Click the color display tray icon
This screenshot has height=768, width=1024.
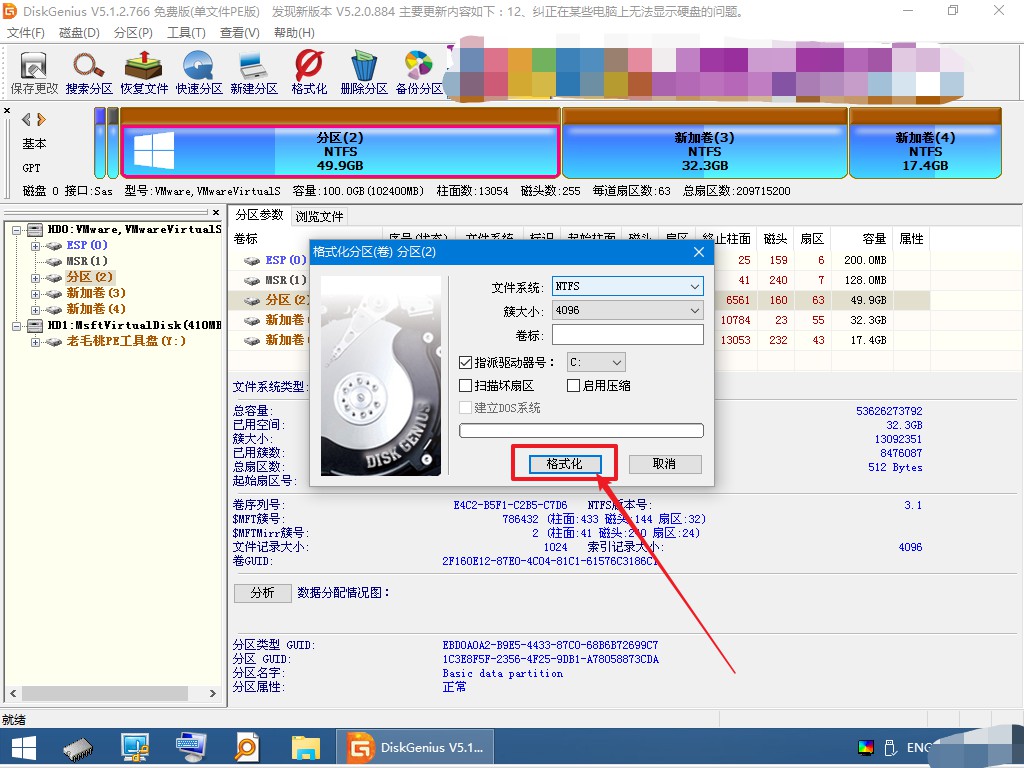[x=866, y=748]
